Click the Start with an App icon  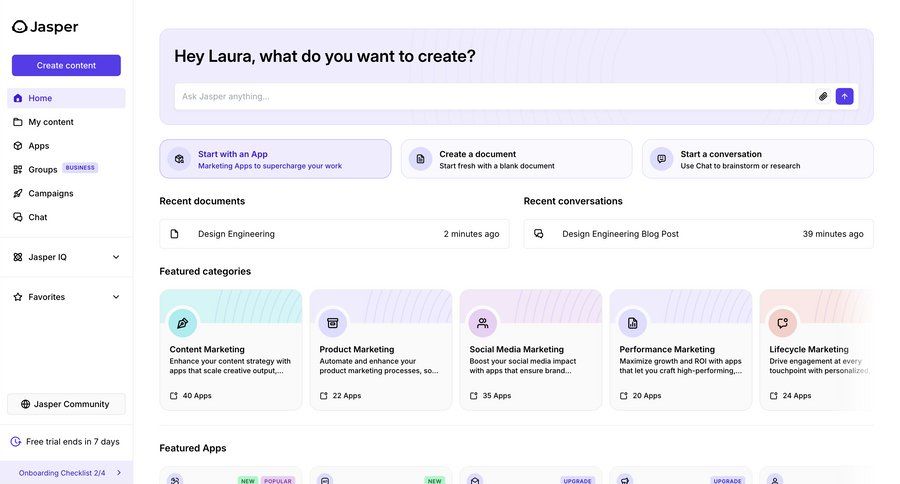pyautogui.click(x=179, y=159)
